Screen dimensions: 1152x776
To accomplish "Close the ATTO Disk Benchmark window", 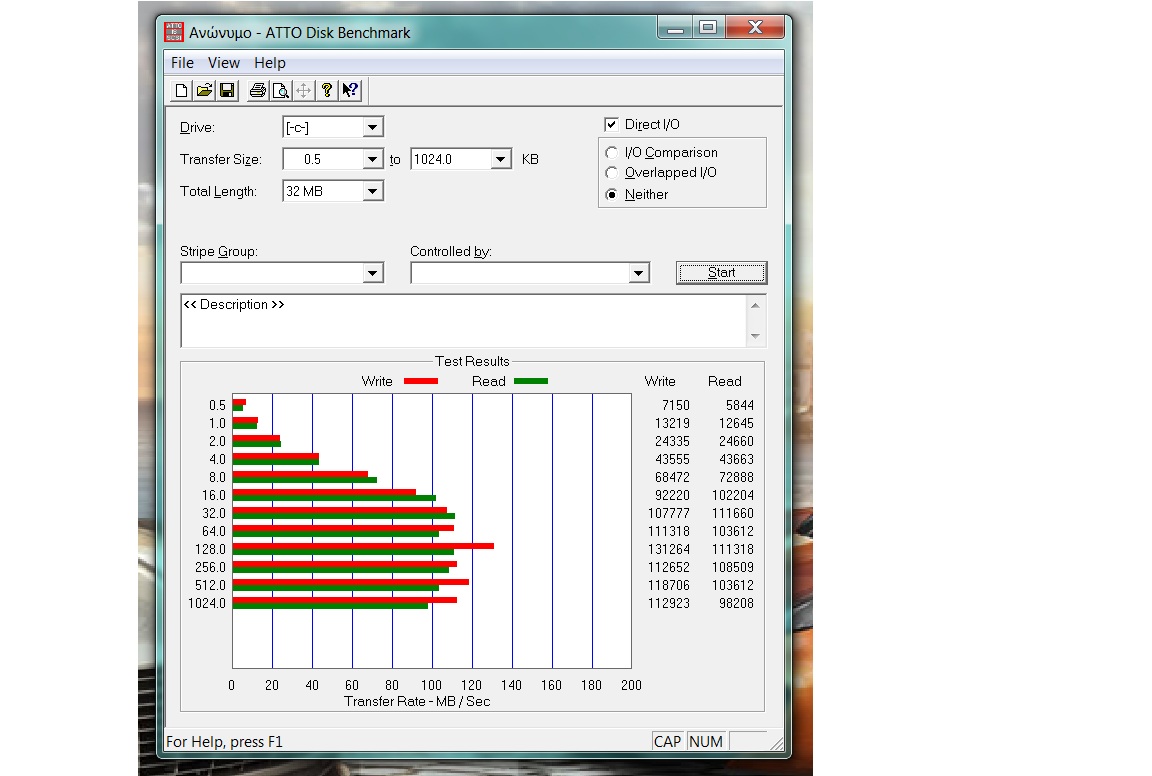I will click(755, 28).
